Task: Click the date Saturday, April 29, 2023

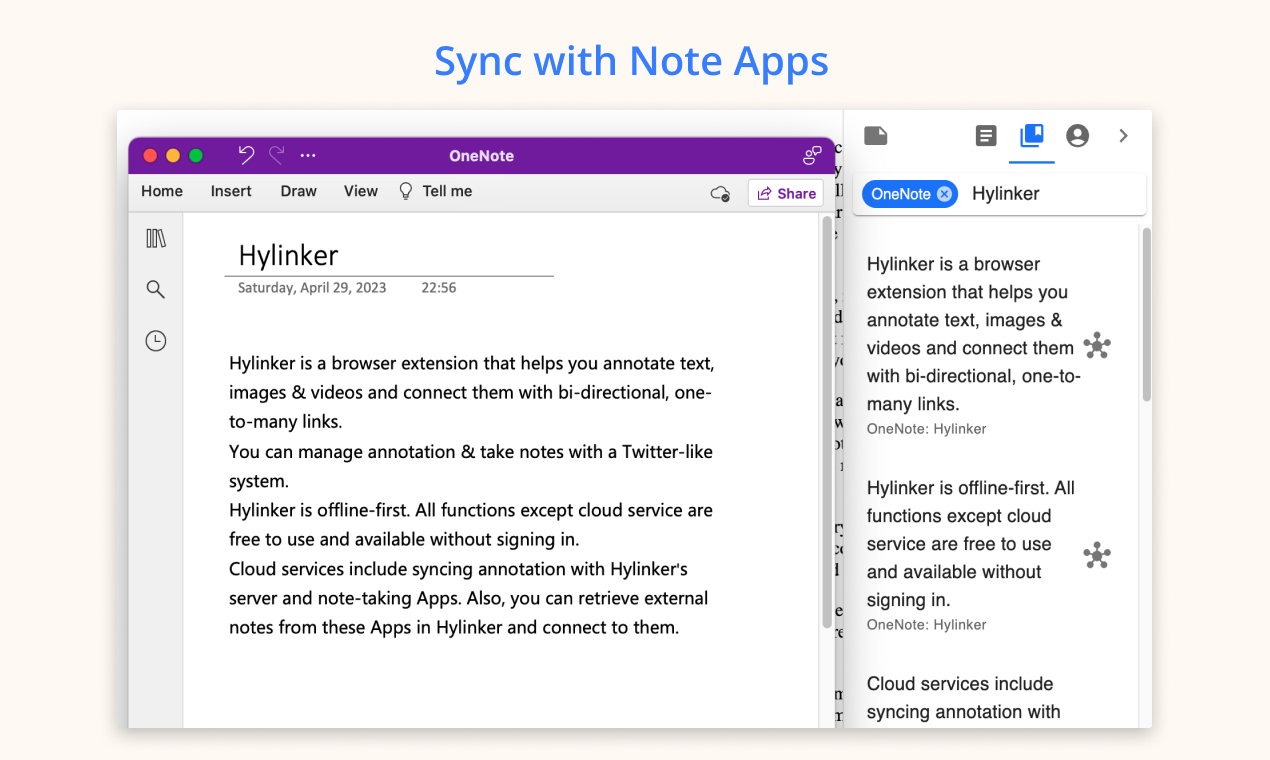Action: [312, 288]
